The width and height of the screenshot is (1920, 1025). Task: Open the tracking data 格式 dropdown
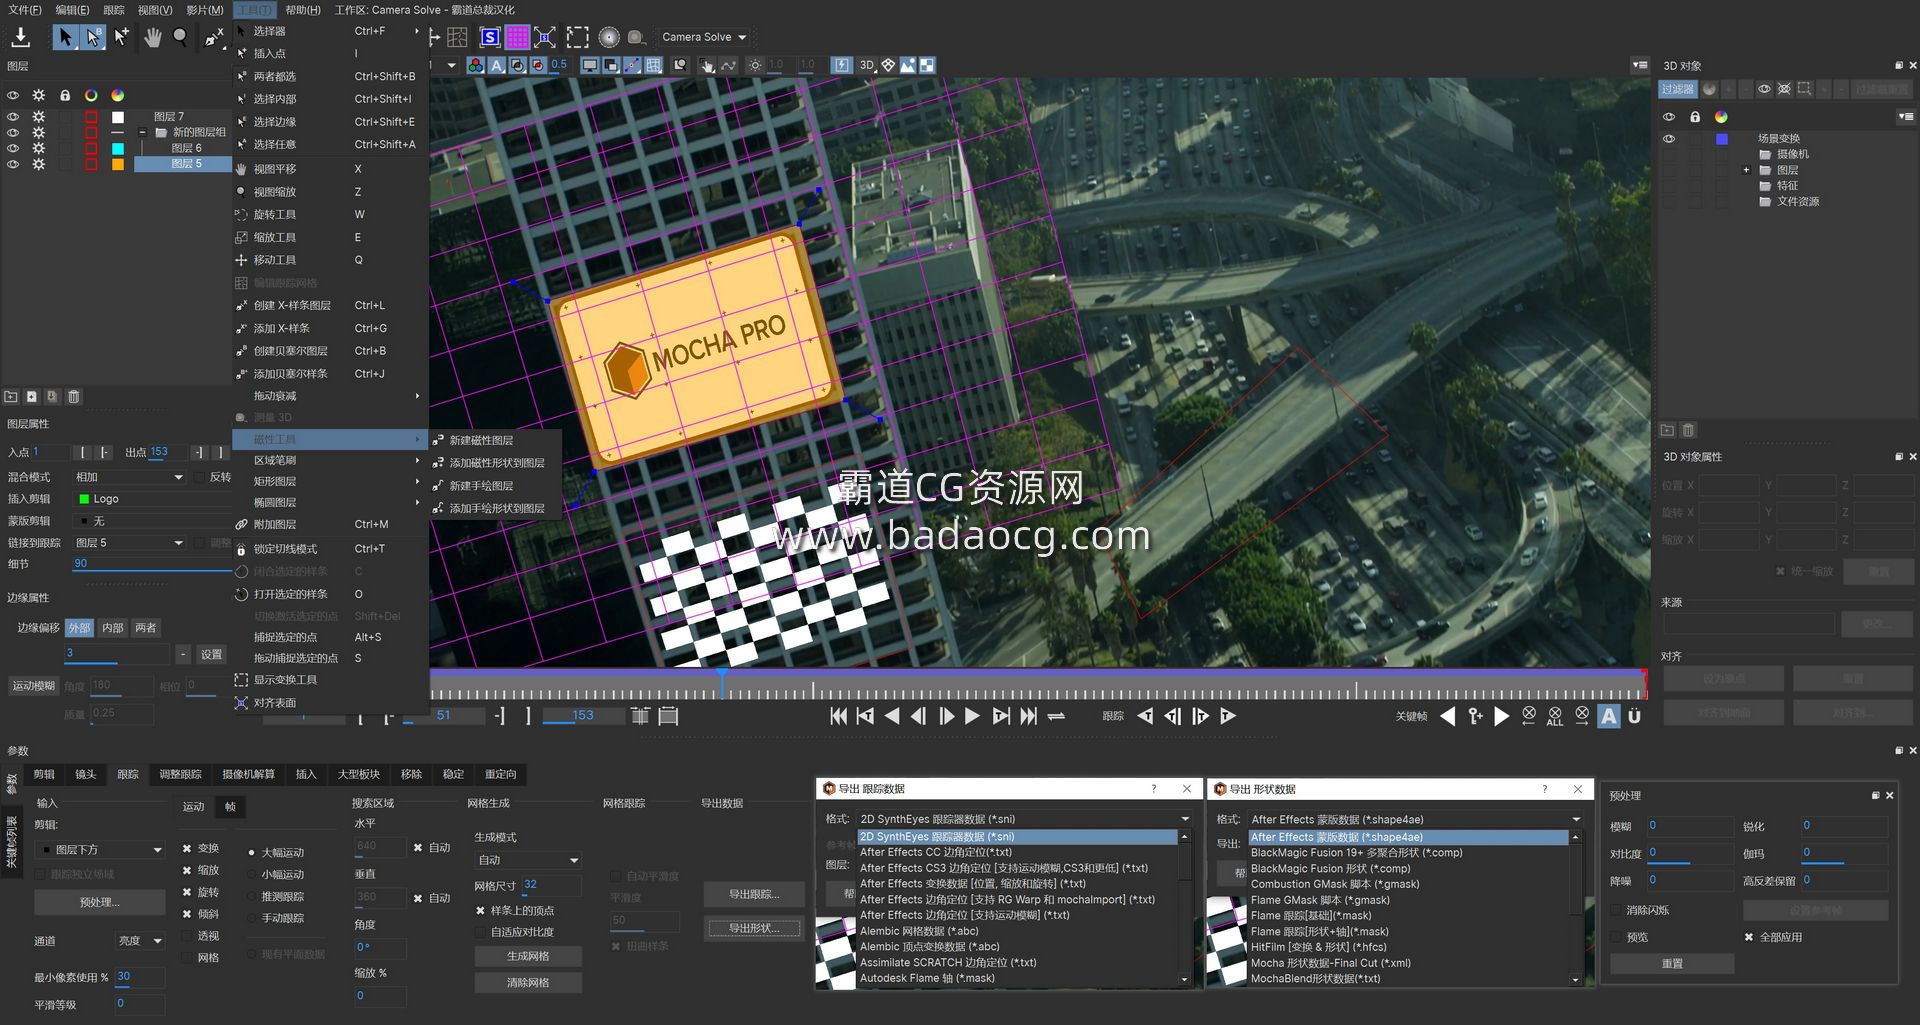[x=1025, y=819]
